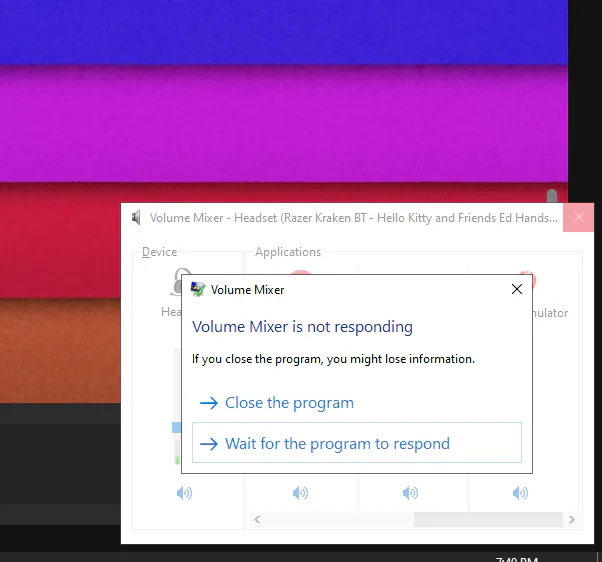This screenshot has height=562, width=602.
Task: Mute the last application's speaker icon
Action: [520, 493]
